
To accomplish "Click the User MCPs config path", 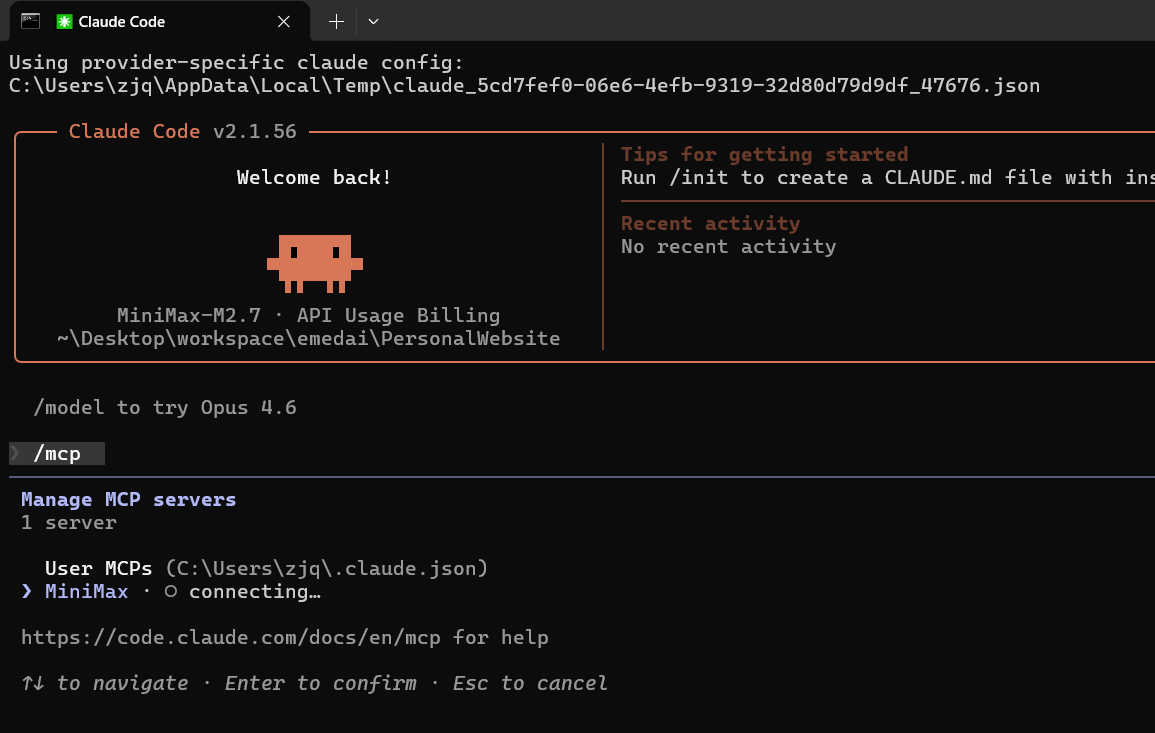I will pos(326,569).
